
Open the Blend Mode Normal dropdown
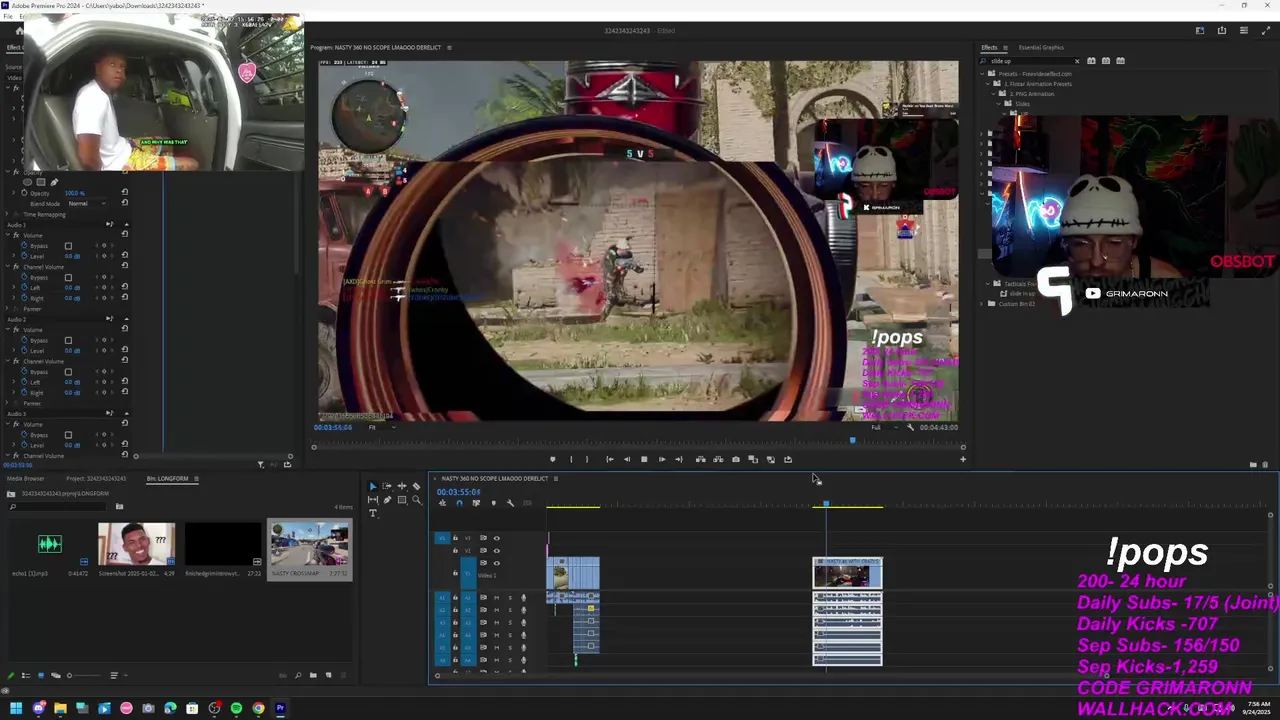87,203
